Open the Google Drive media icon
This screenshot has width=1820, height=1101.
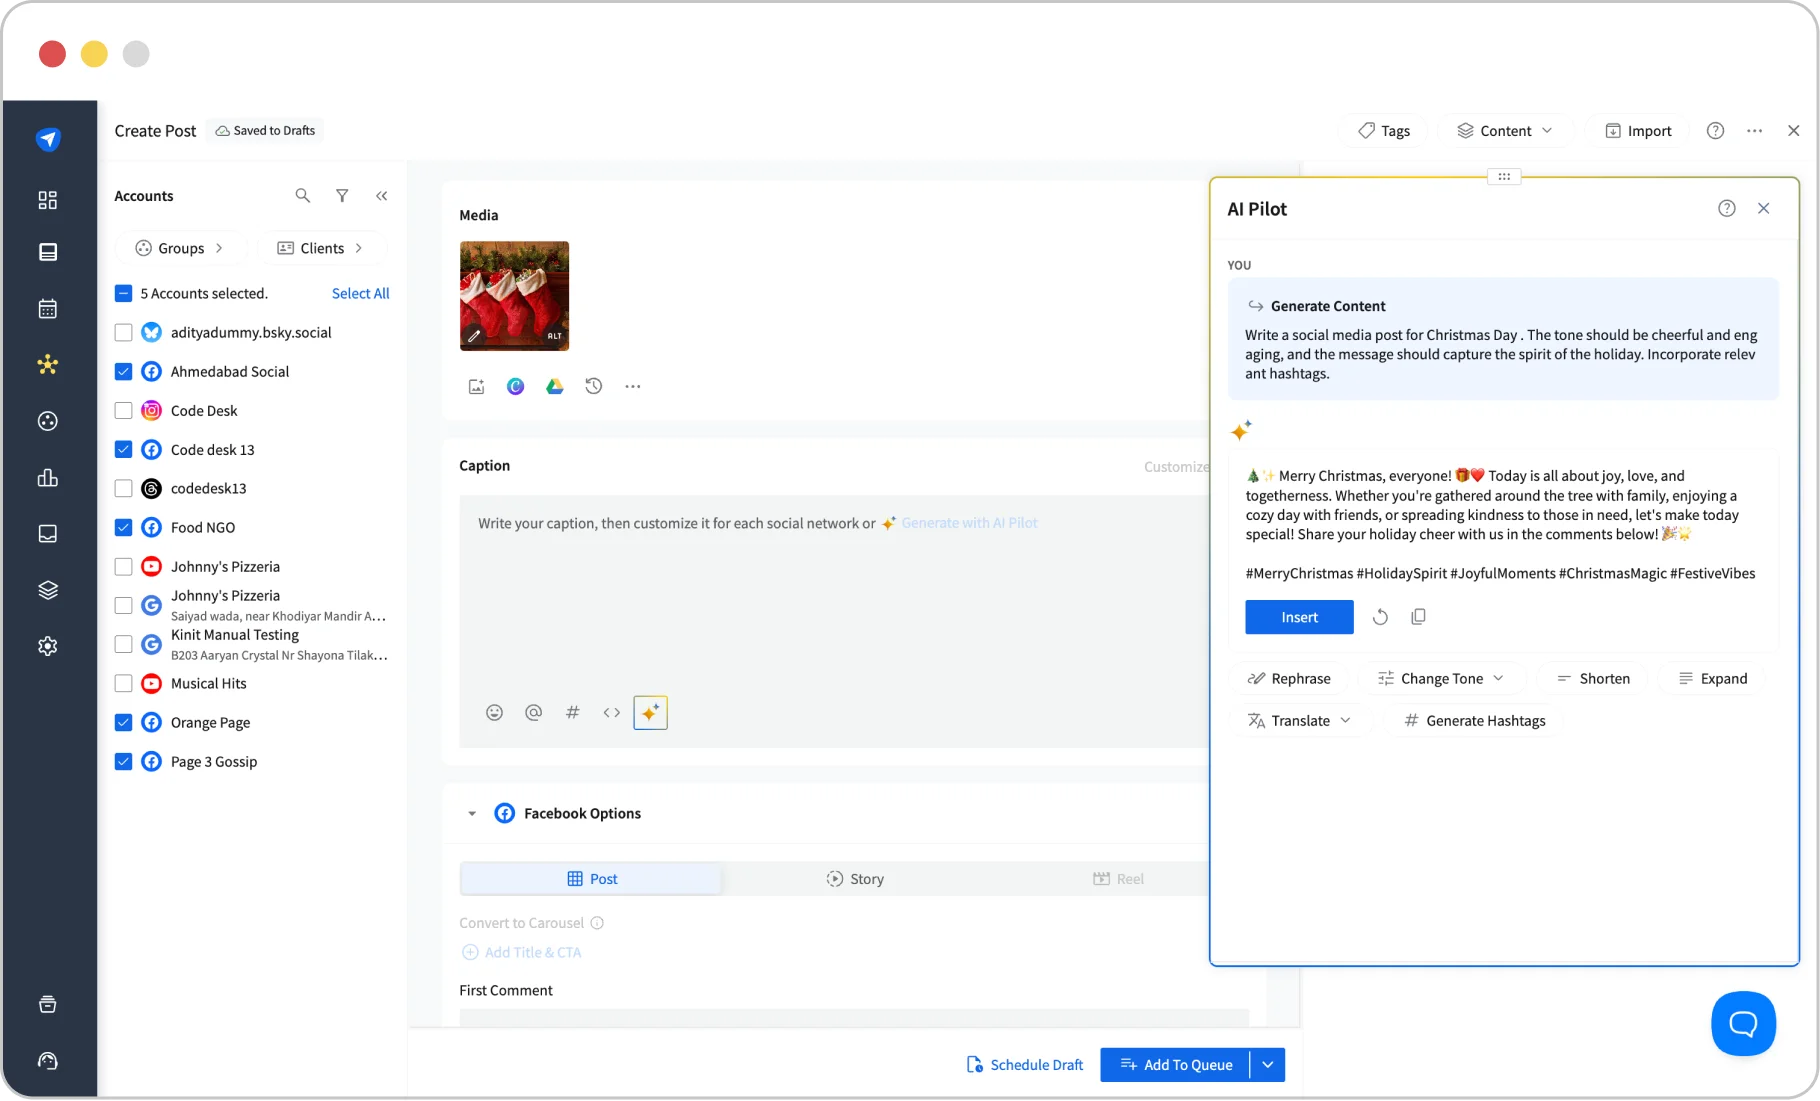(555, 386)
